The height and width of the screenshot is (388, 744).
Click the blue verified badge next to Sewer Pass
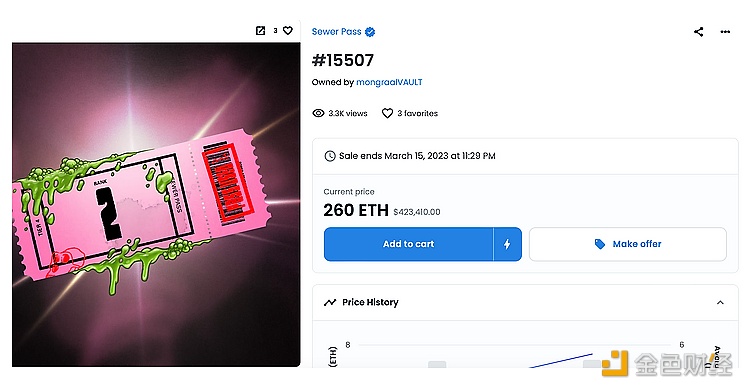[370, 32]
